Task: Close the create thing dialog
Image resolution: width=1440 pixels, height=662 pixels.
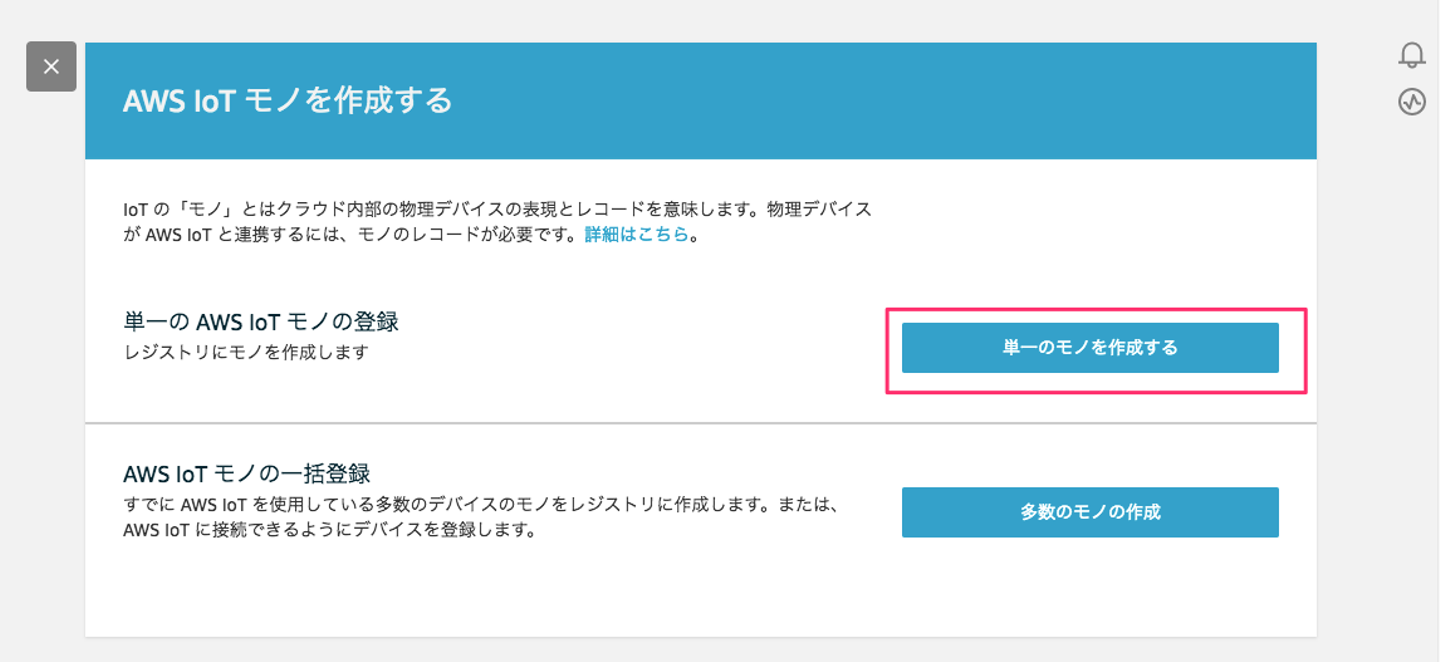Action: [51, 67]
